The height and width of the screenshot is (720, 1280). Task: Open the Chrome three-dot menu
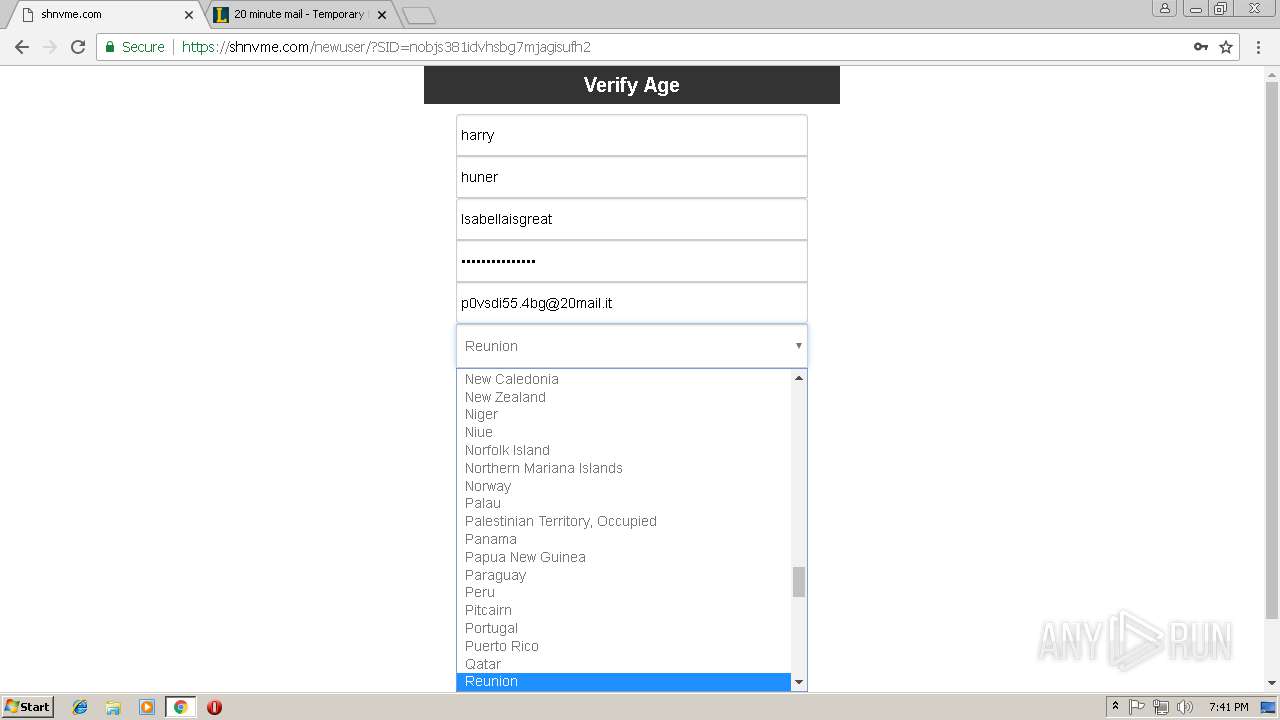(x=1258, y=47)
